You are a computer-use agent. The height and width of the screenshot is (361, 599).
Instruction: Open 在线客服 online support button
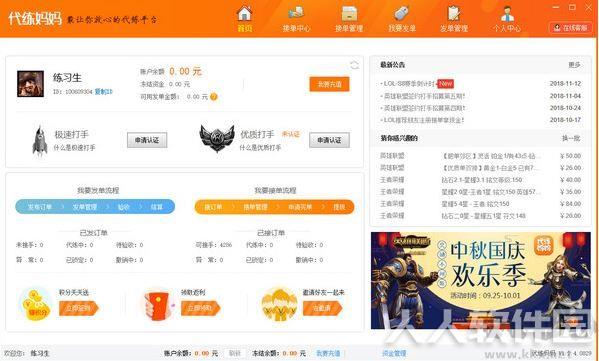click(571, 28)
